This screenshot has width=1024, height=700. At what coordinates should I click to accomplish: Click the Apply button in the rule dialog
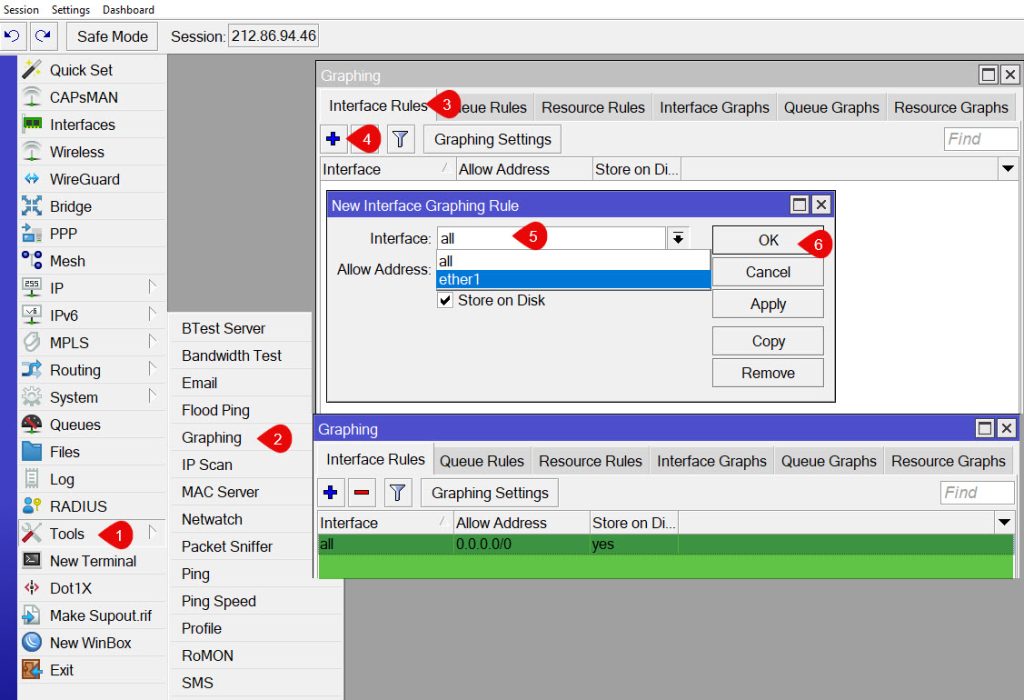767,303
